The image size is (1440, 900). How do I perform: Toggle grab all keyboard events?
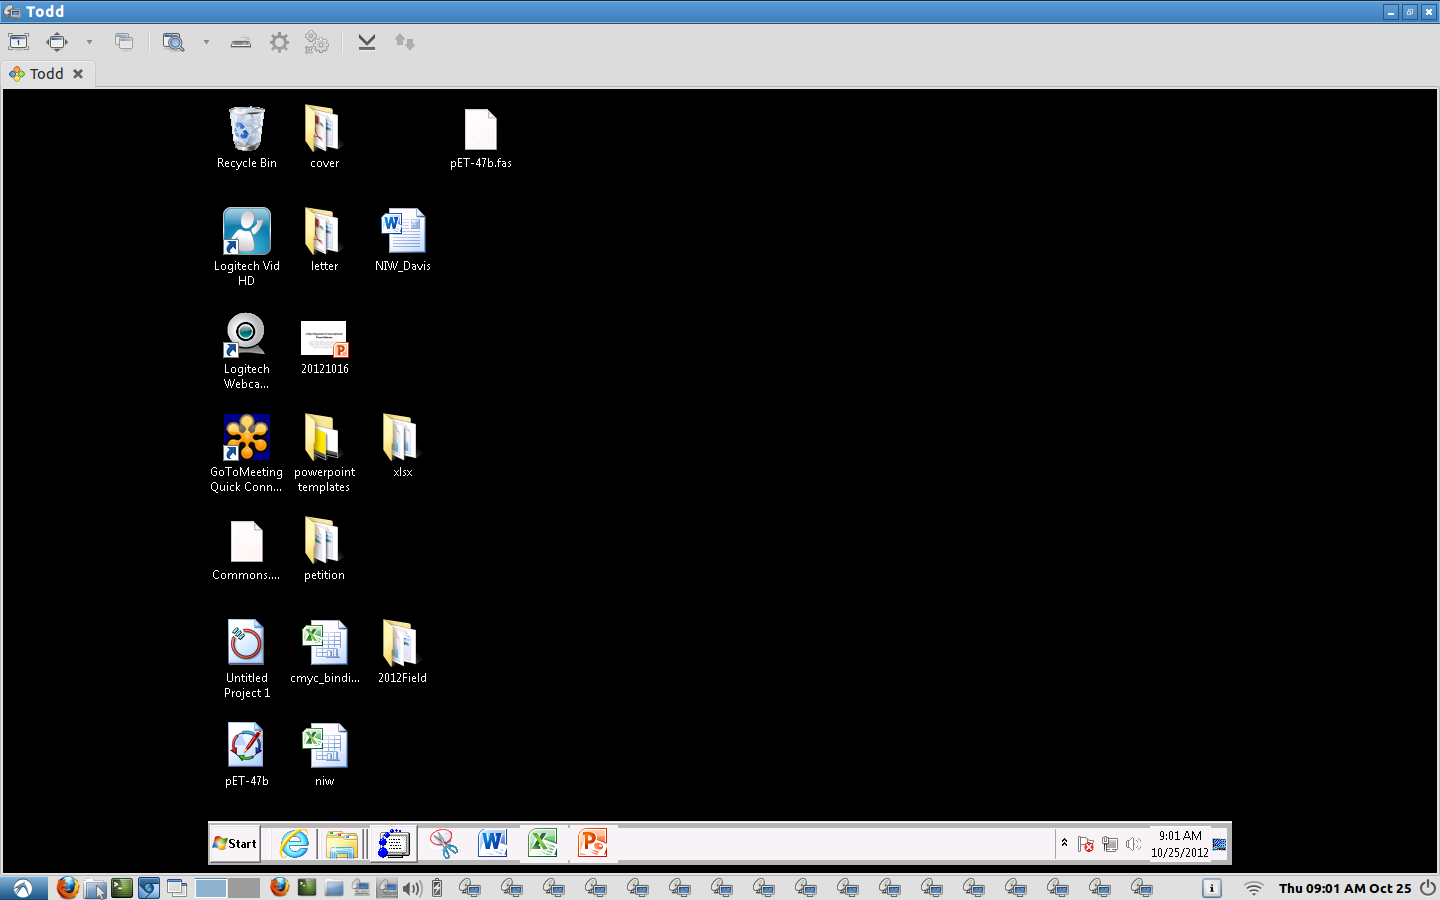(241, 42)
